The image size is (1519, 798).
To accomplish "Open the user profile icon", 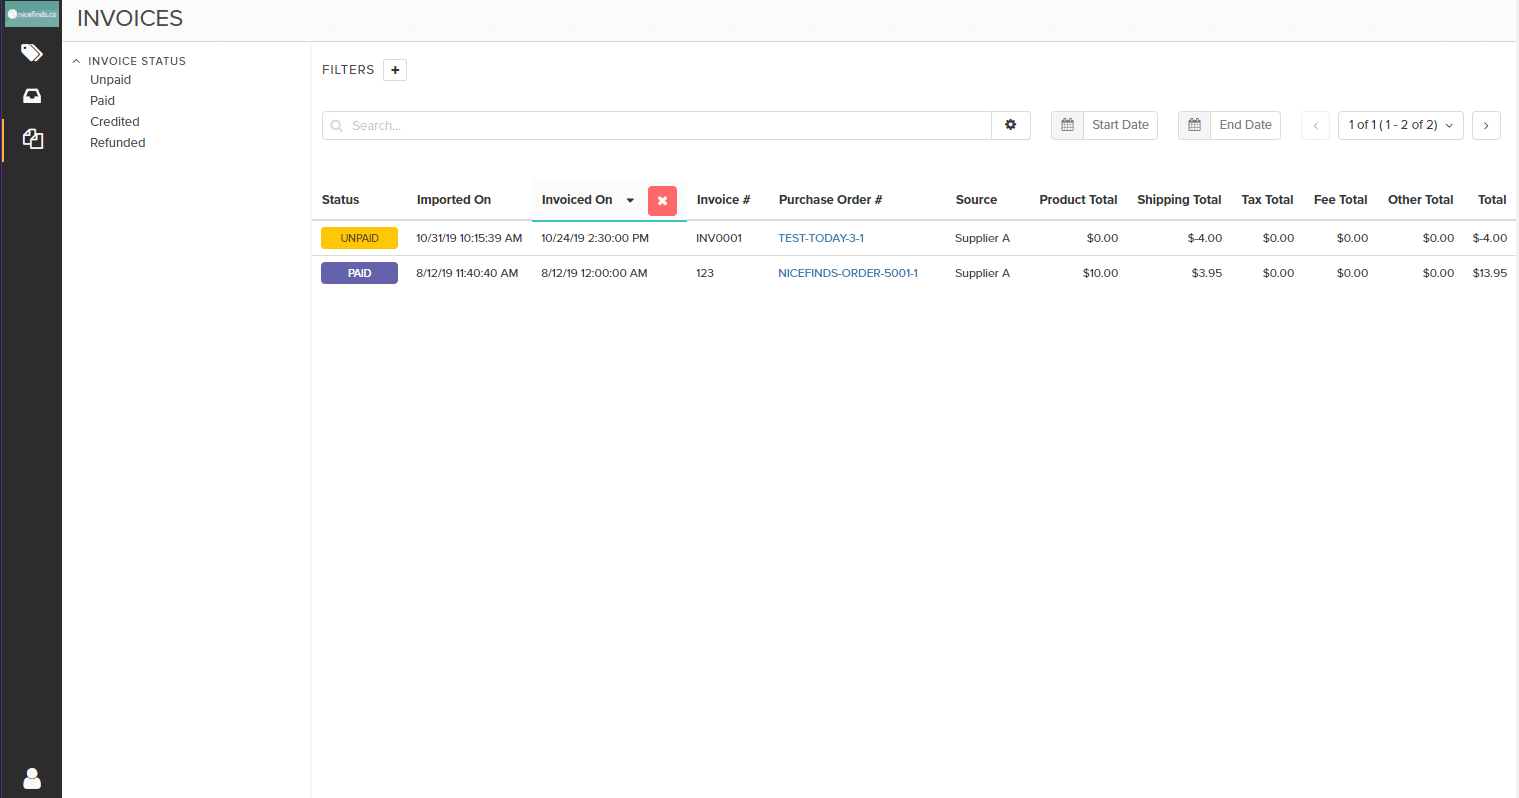I will coord(32,778).
